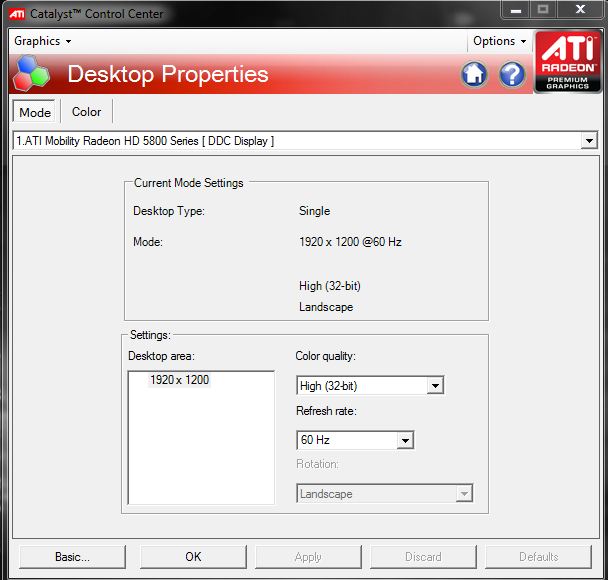Click the ATI icon in the title bar

click(x=17, y=14)
